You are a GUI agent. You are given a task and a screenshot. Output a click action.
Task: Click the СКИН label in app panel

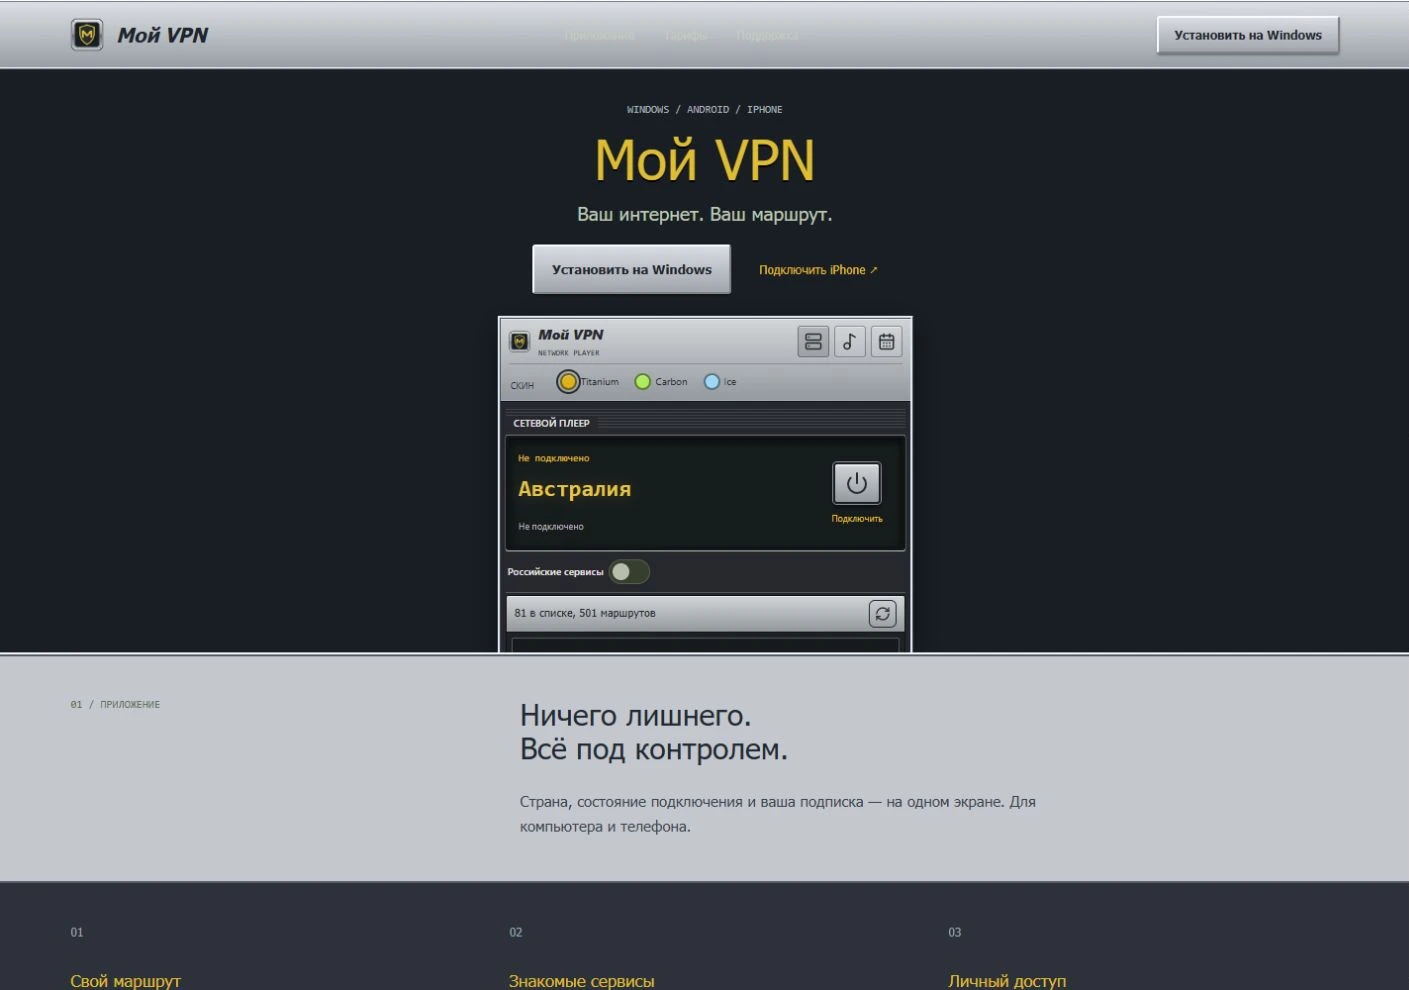tap(522, 385)
